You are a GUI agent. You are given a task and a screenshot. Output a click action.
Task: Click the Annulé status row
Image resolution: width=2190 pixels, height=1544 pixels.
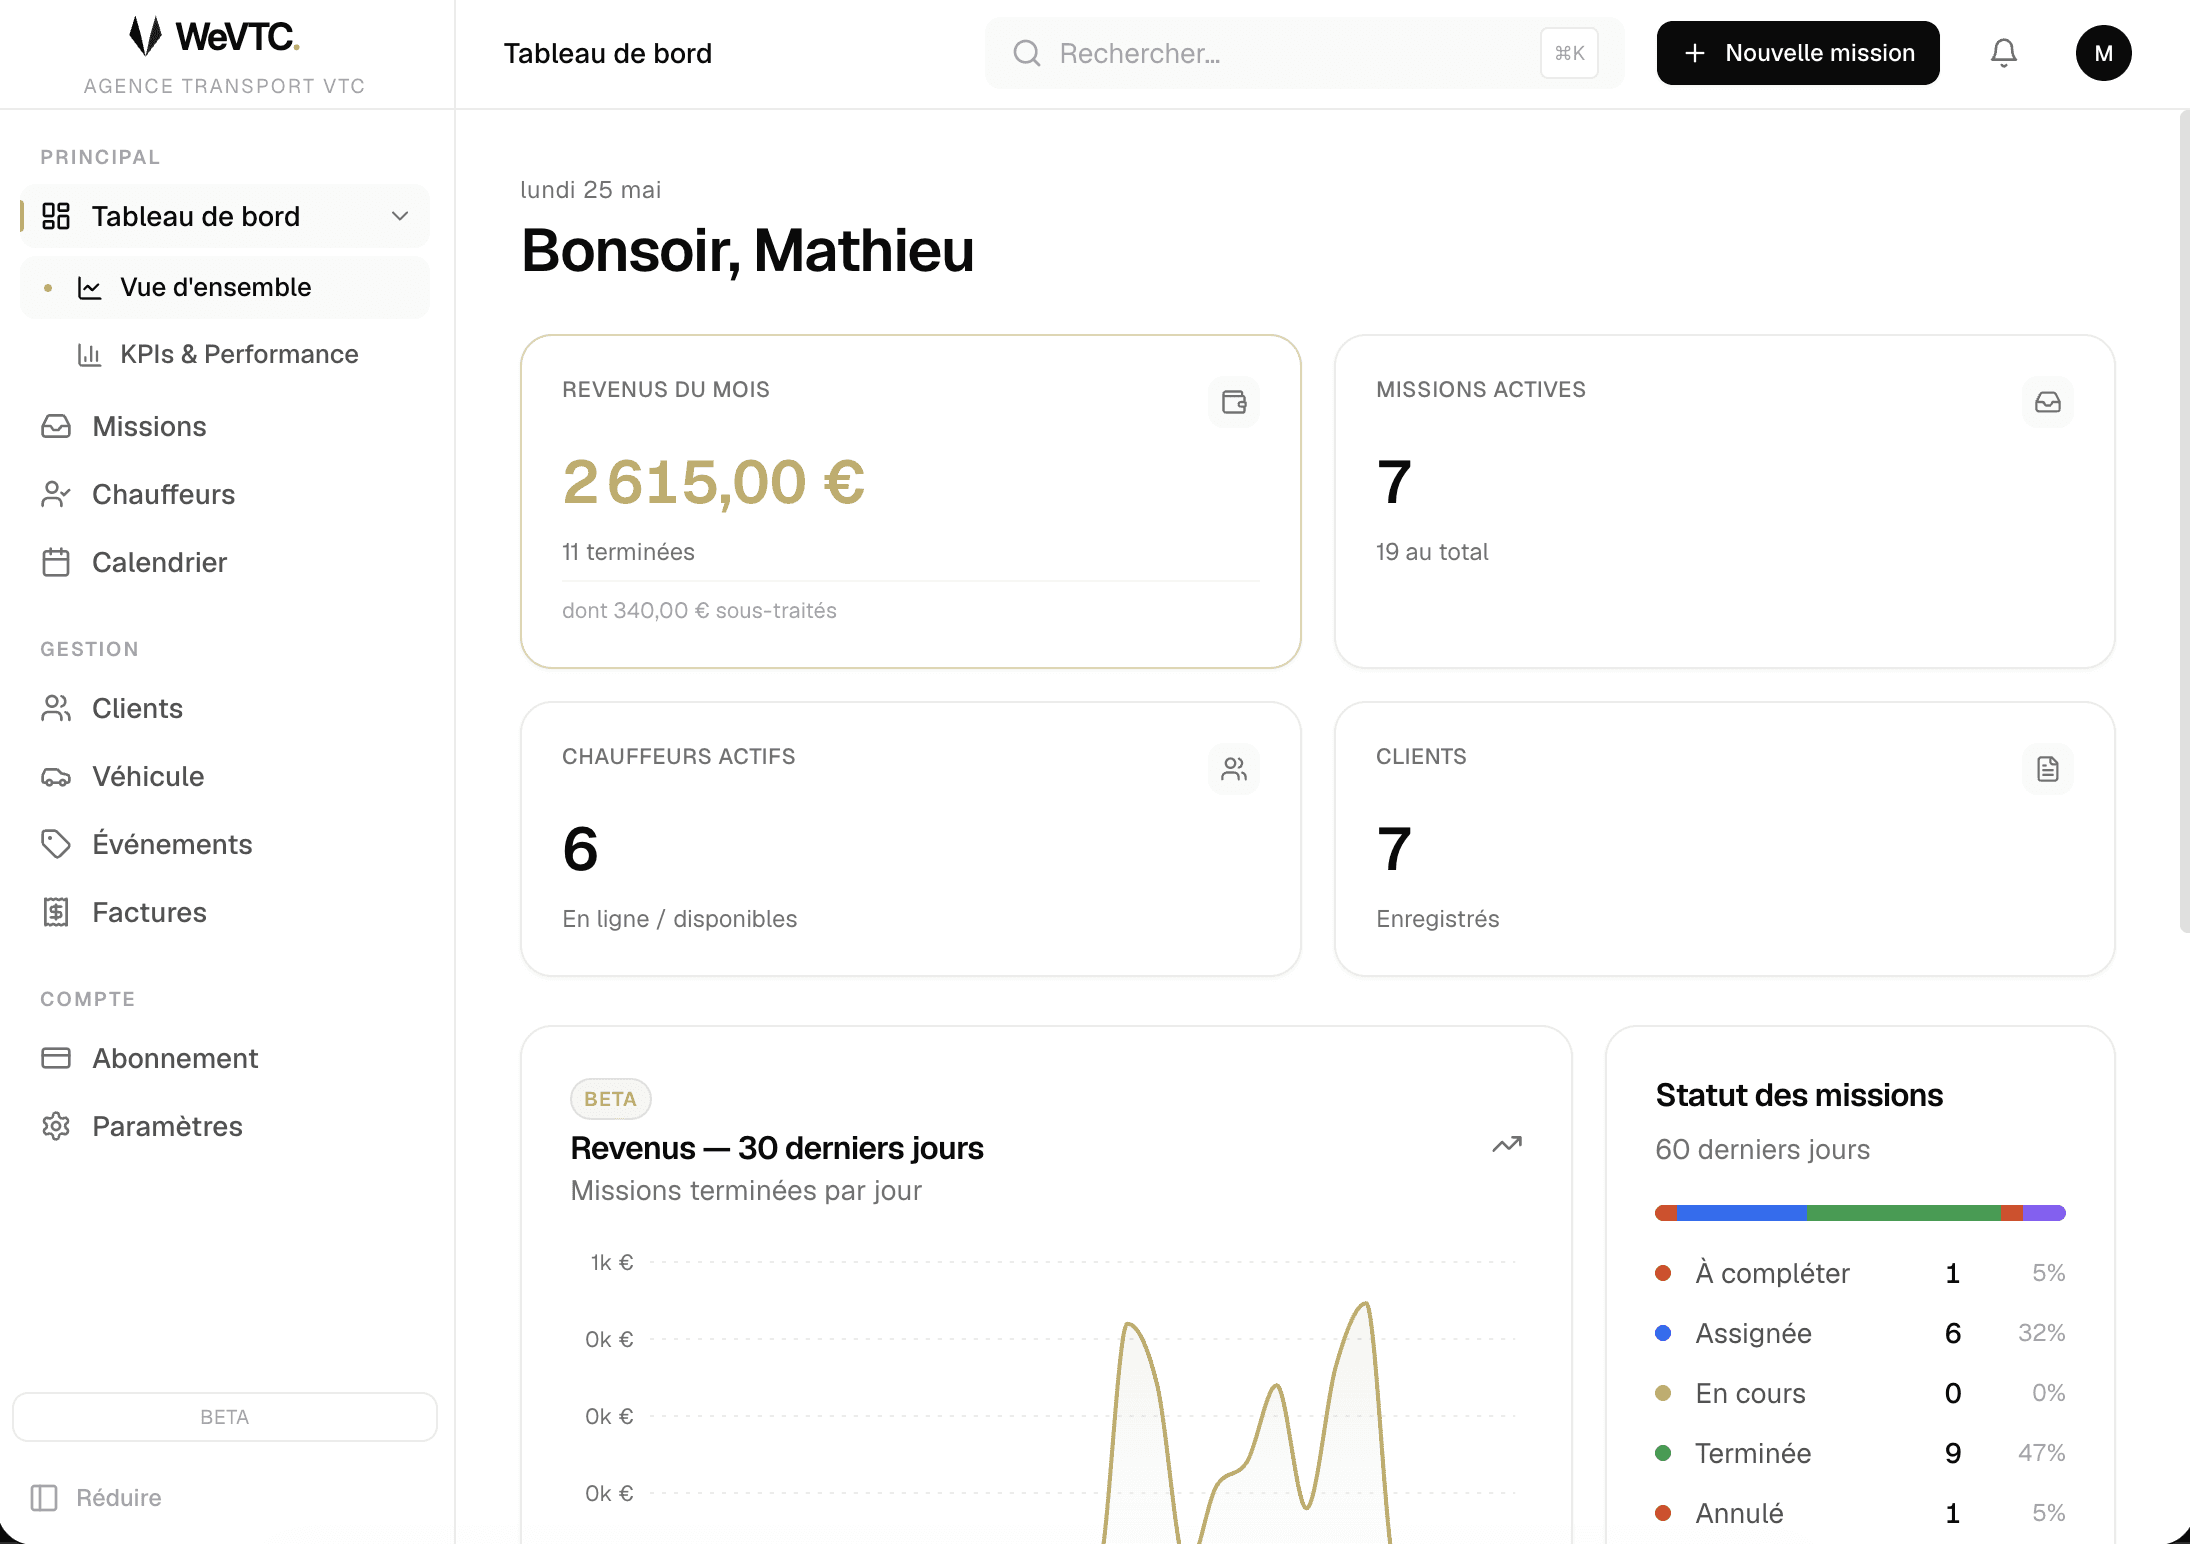1860,1513
